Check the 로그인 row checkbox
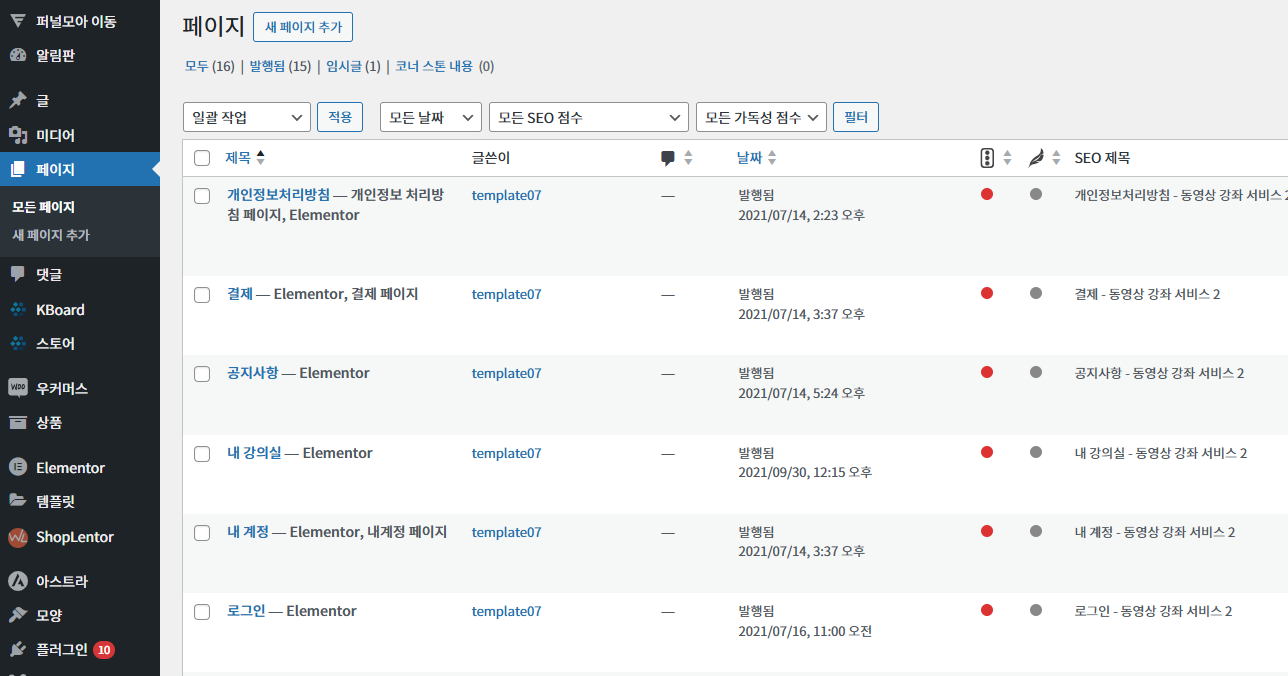1288x676 pixels. coord(202,612)
